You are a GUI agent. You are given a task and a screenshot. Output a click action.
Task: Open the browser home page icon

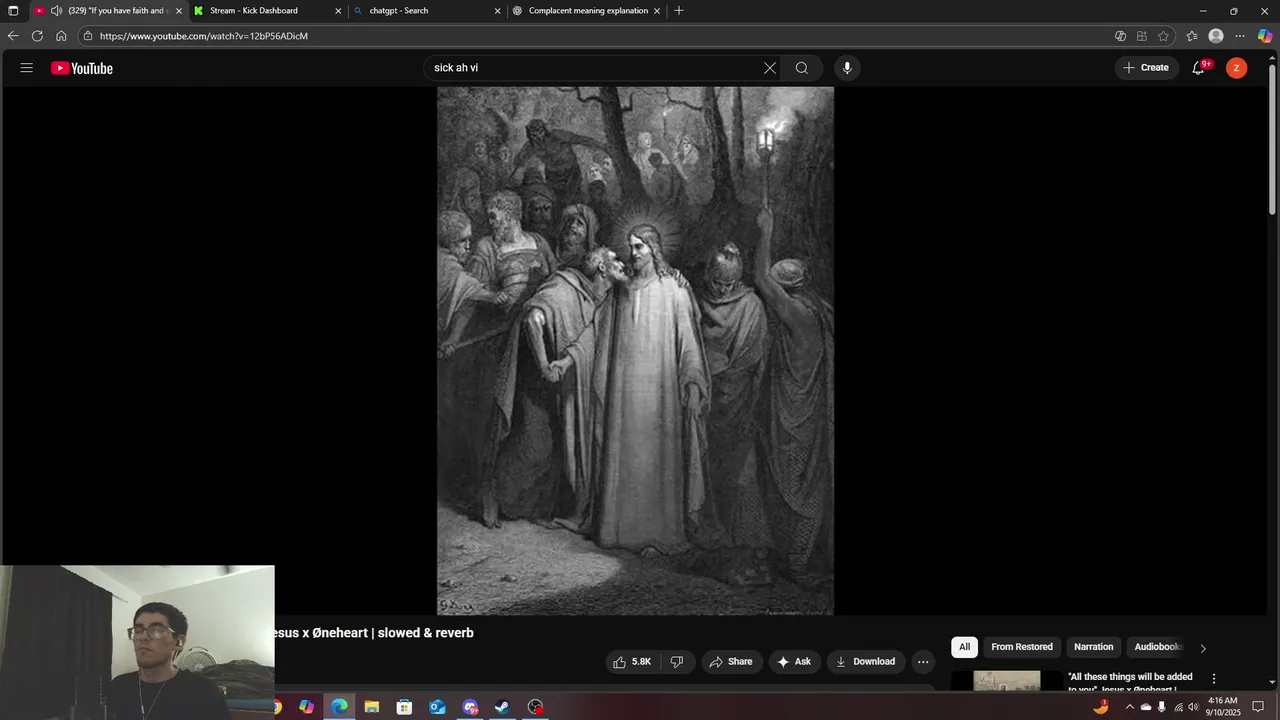click(x=61, y=36)
